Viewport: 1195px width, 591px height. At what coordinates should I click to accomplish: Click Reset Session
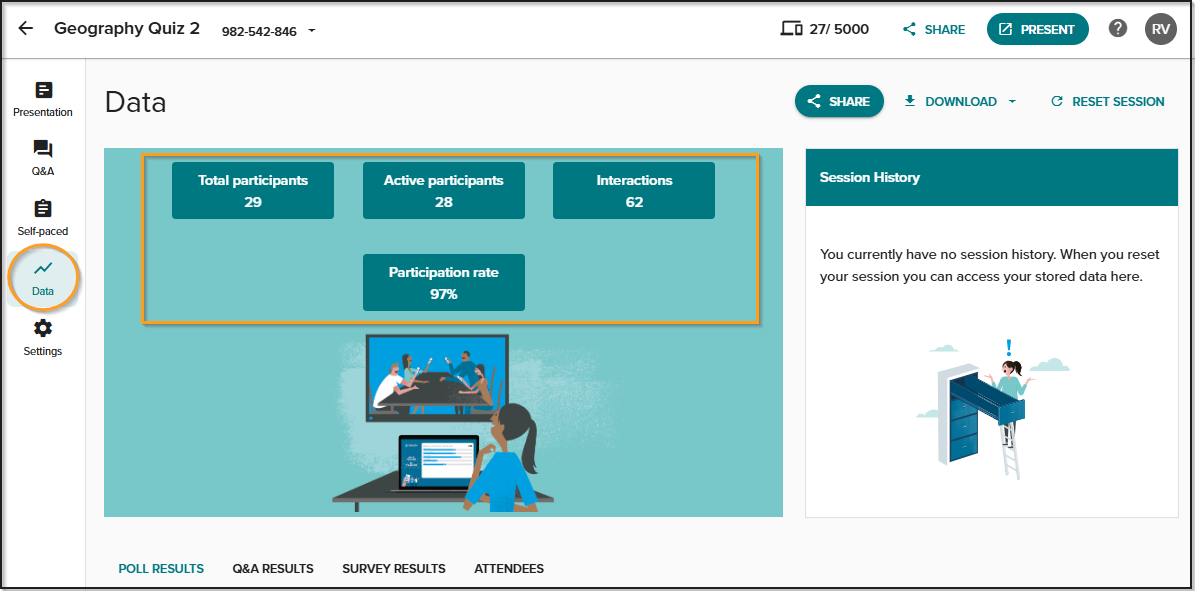coord(1107,101)
